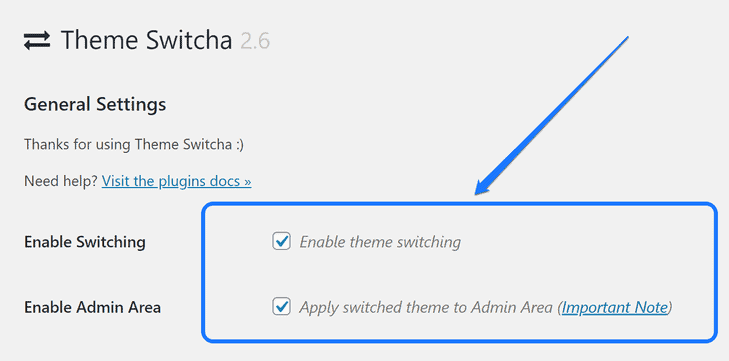This screenshot has height=361, width=729.
Task: Click the 2.6 version number
Action: [x=255, y=41]
